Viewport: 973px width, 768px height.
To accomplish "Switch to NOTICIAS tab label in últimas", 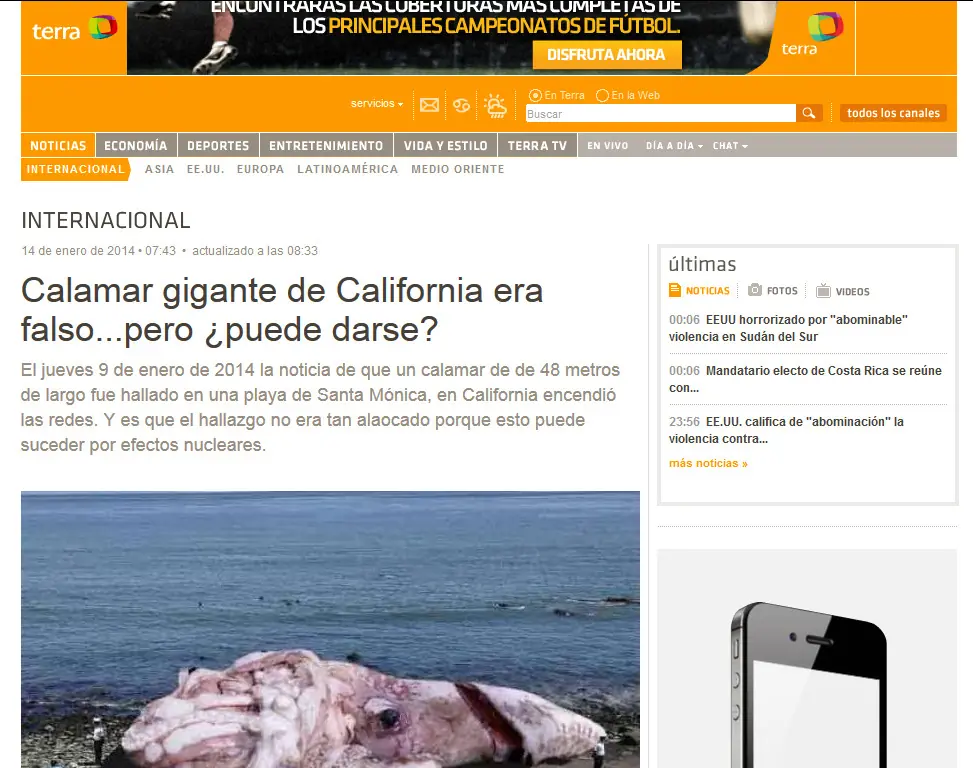I will click(707, 291).
